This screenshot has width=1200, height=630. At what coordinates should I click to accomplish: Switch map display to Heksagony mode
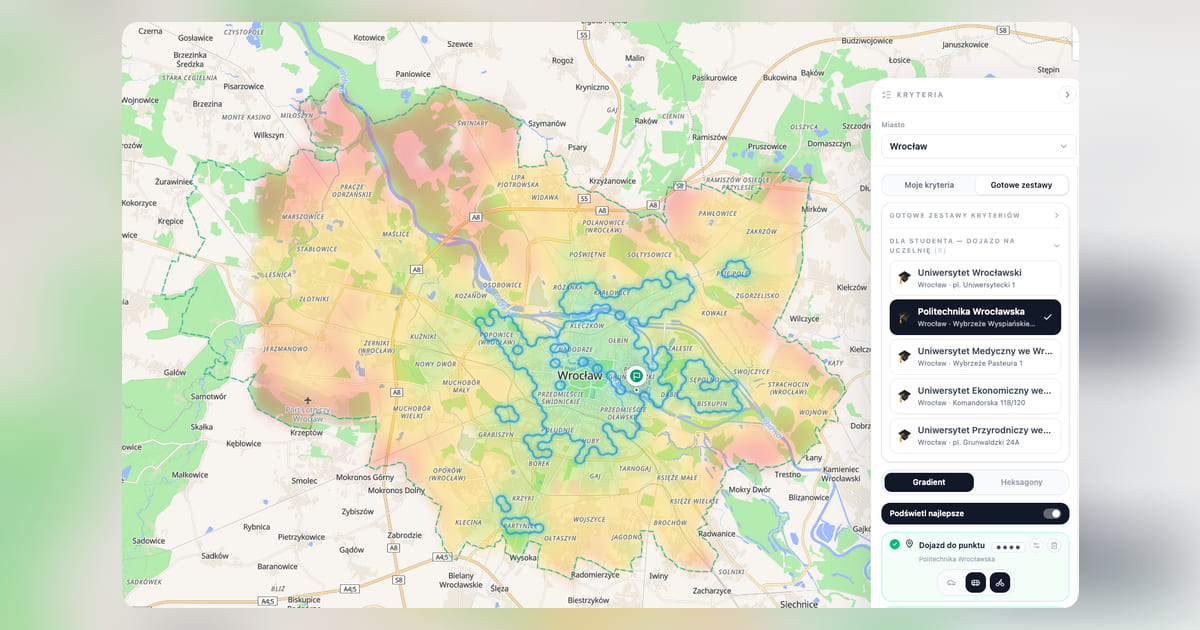(x=1021, y=482)
